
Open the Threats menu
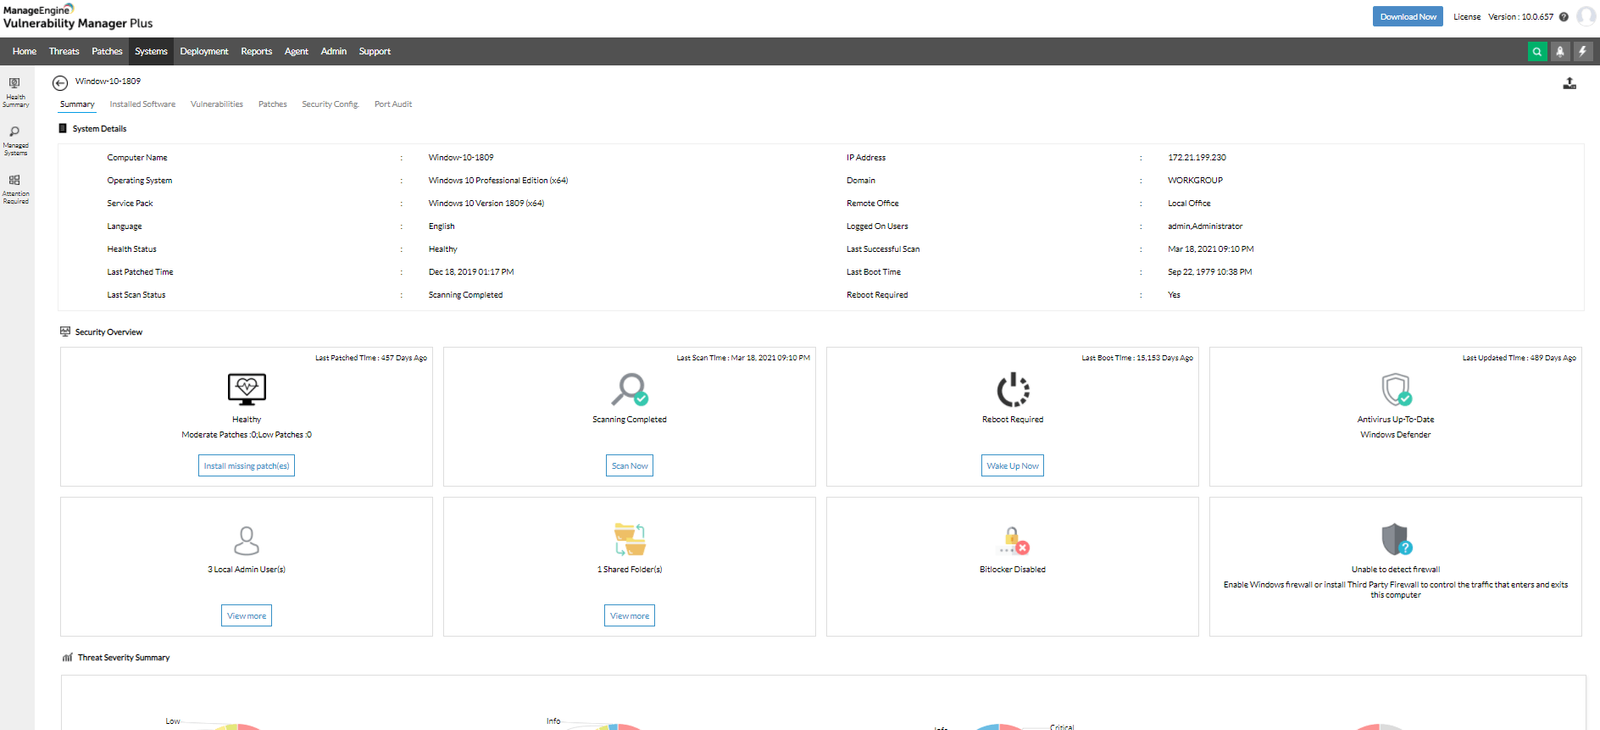[64, 52]
